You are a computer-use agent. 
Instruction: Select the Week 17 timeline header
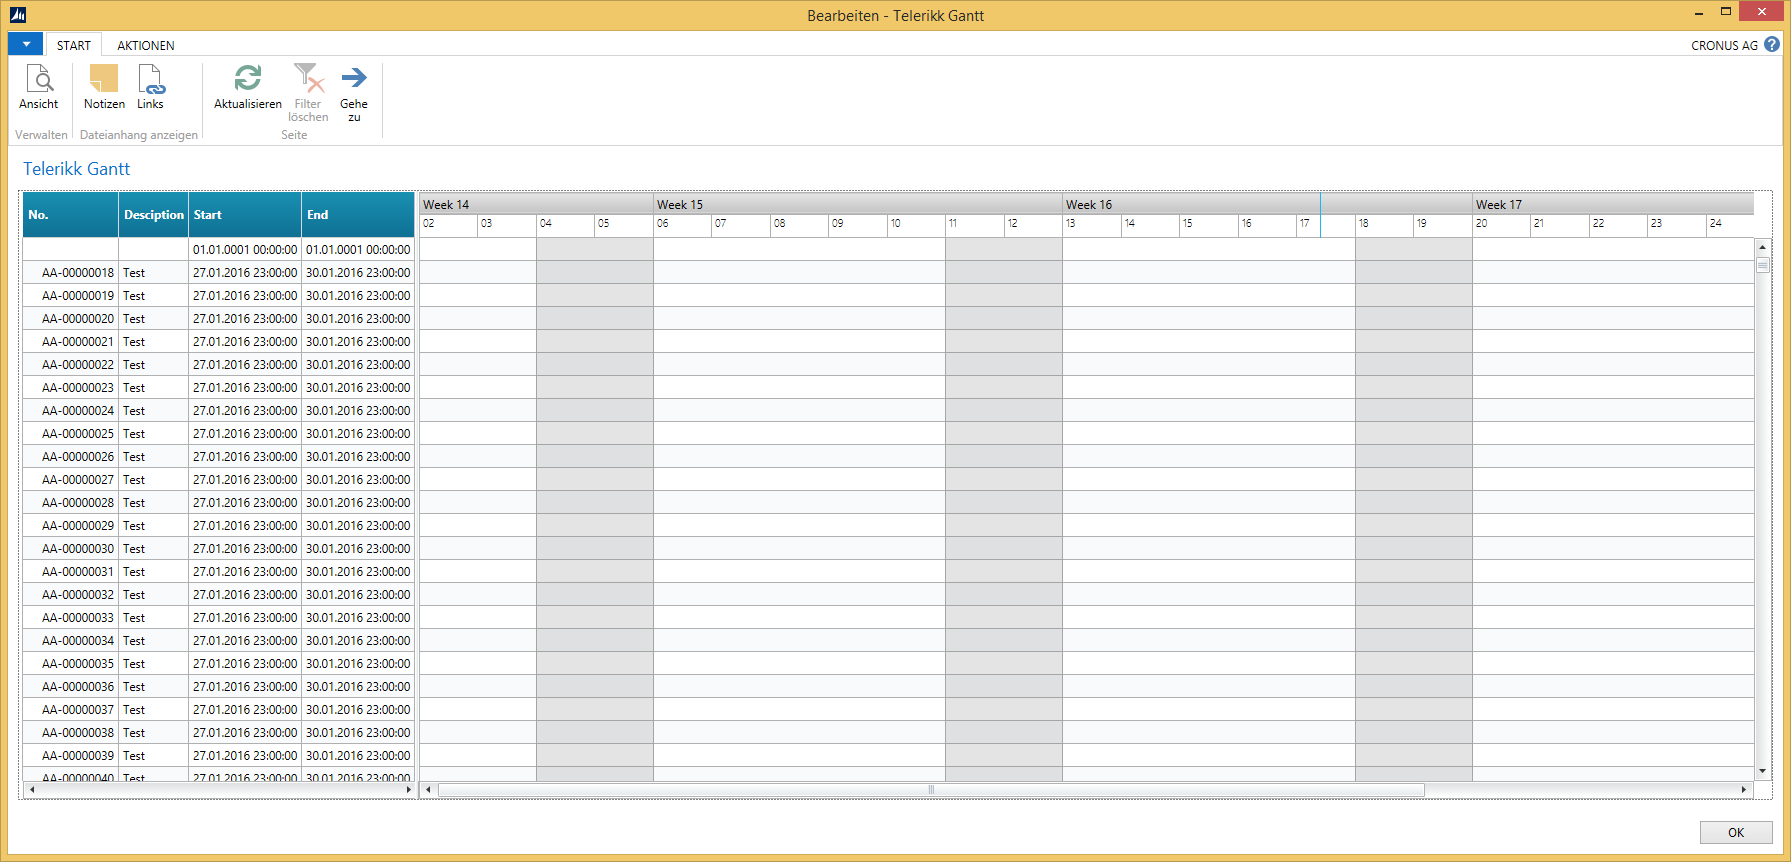[1613, 204]
